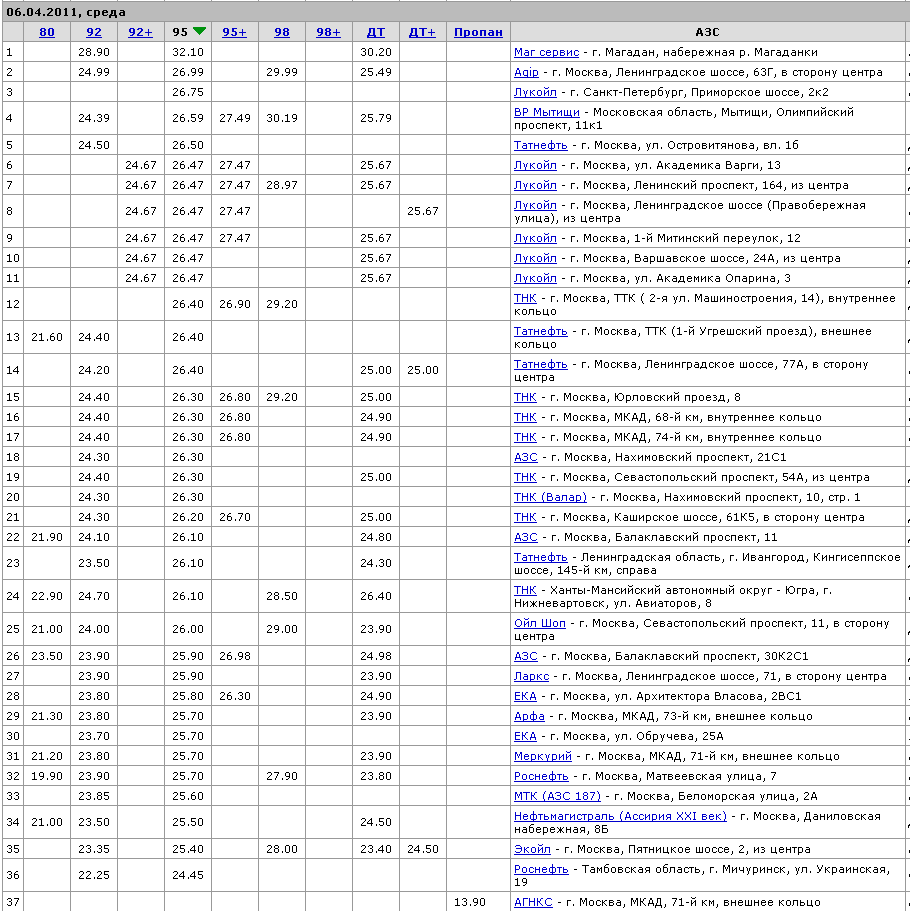Open ЕКА ул. Обручева link
Image resolution: width=910 pixels, height=911 pixels.
(525, 736)
